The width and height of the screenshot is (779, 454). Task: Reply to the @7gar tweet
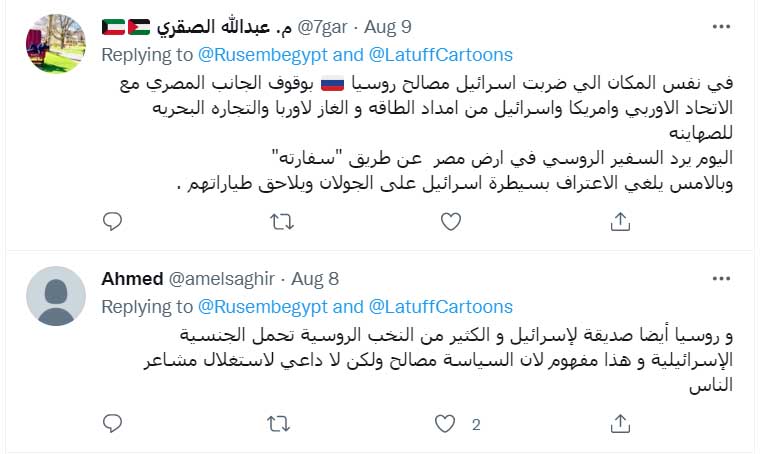coord(113,222)
